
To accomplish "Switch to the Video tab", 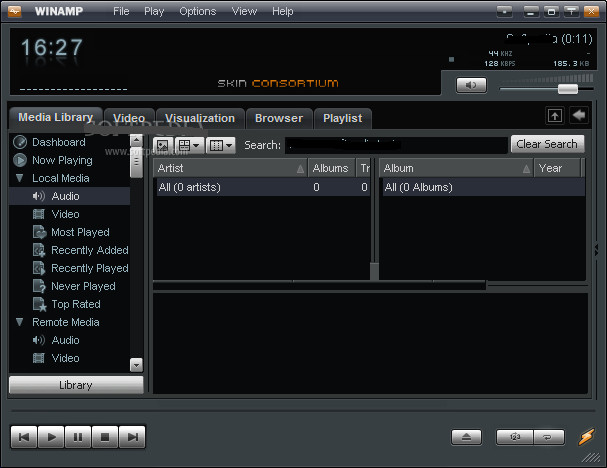I will pos(129,118).
